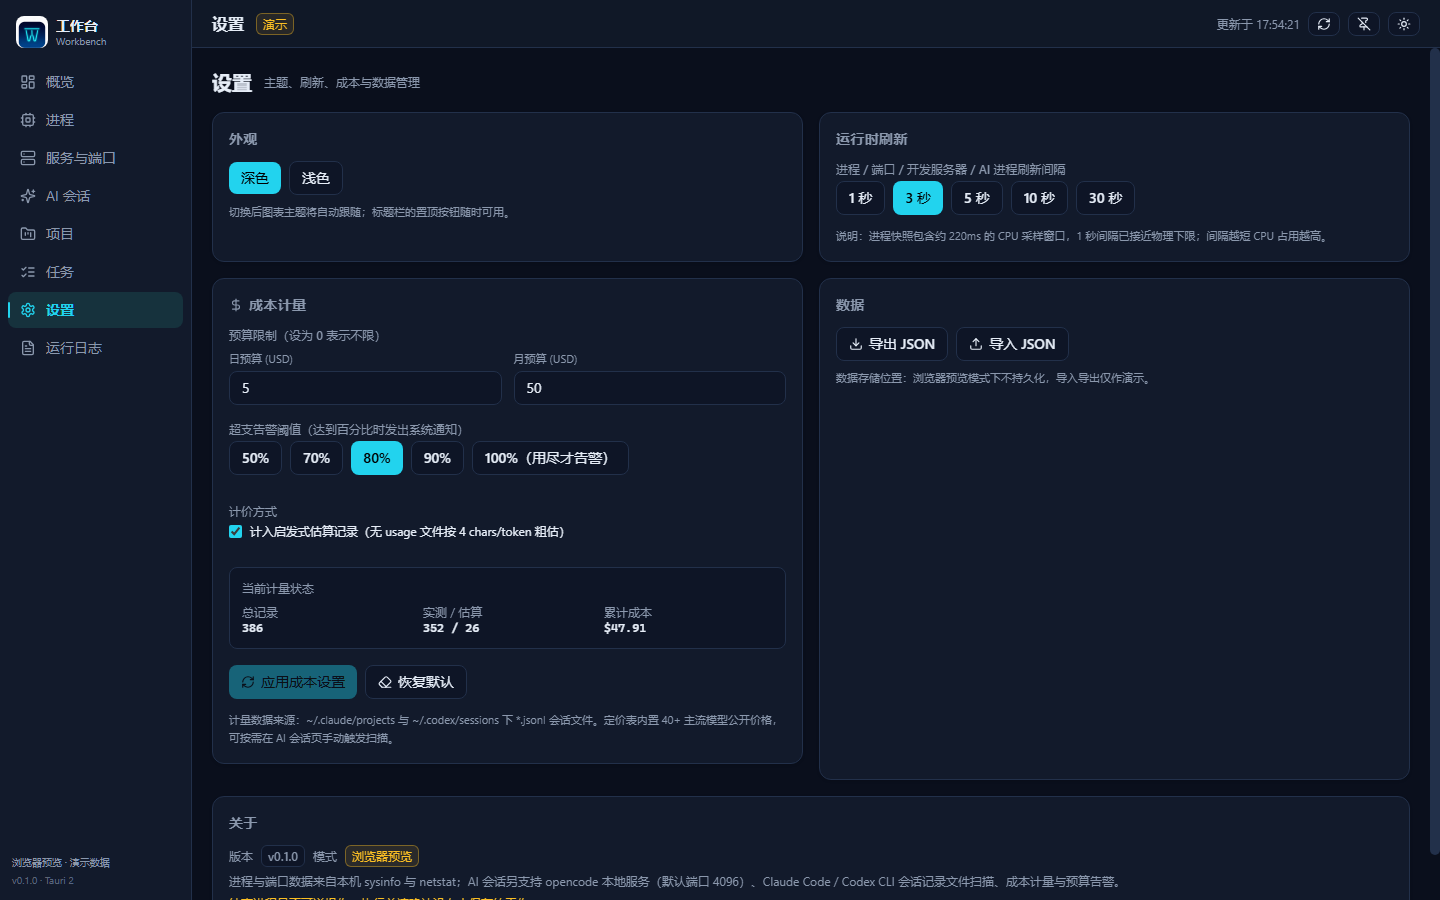The height and width of the screenshot is (900, 1440).
Task: Select the 90% alert threshold
Action: pyautogui.click(x=437, y=458)
